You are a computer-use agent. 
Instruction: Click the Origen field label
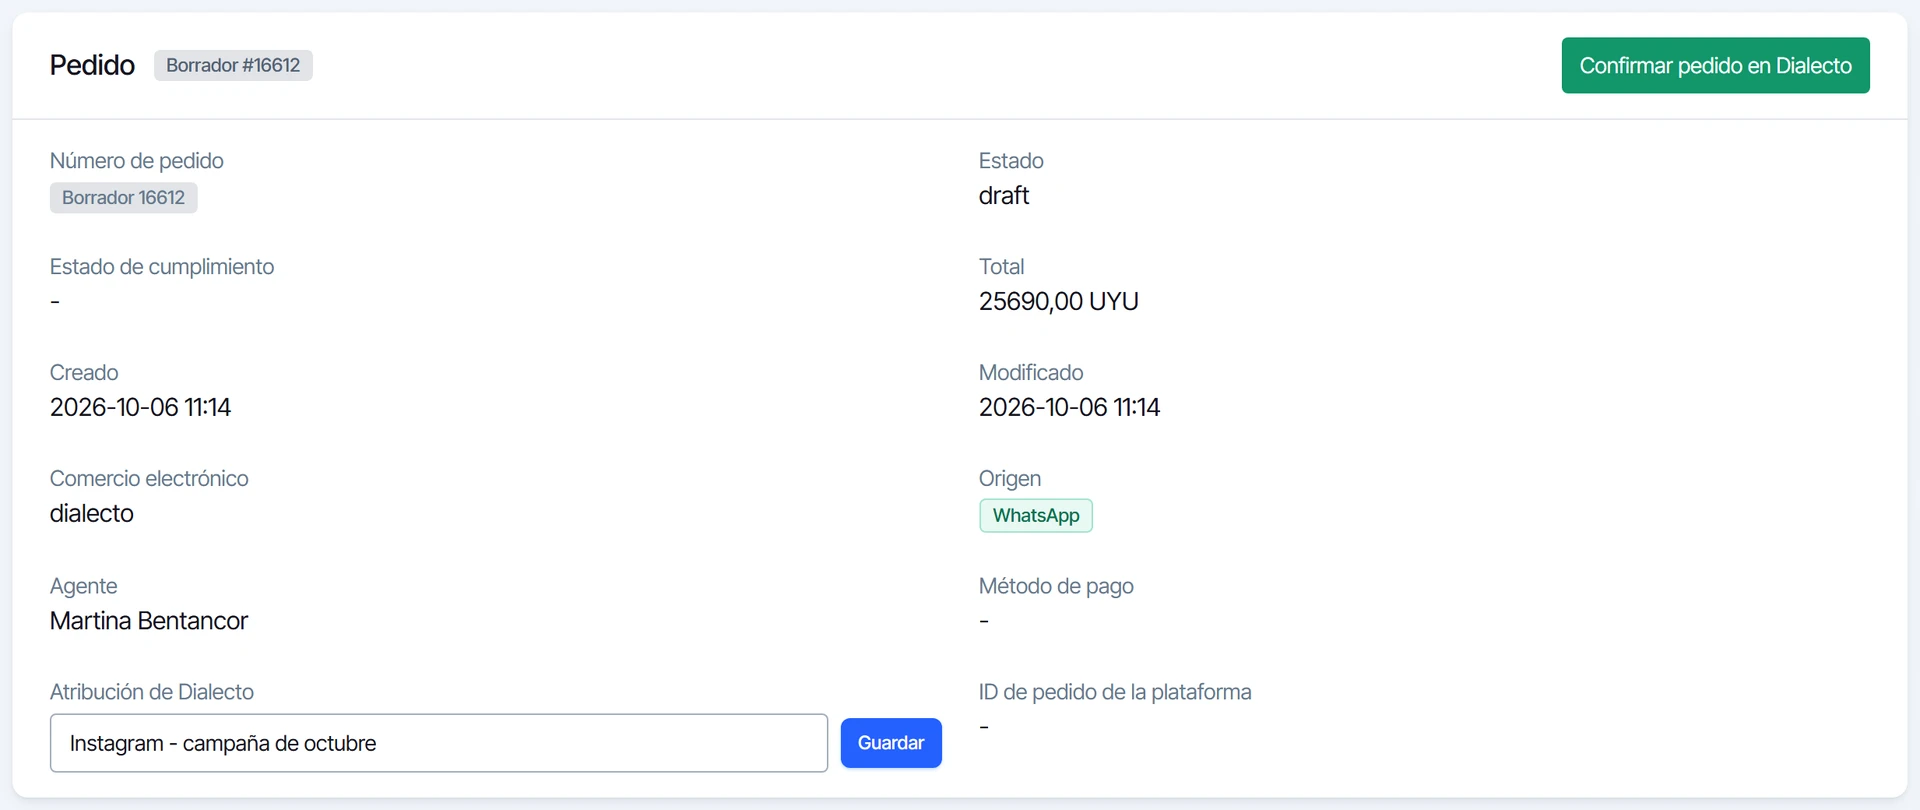tap(1010, 479)
